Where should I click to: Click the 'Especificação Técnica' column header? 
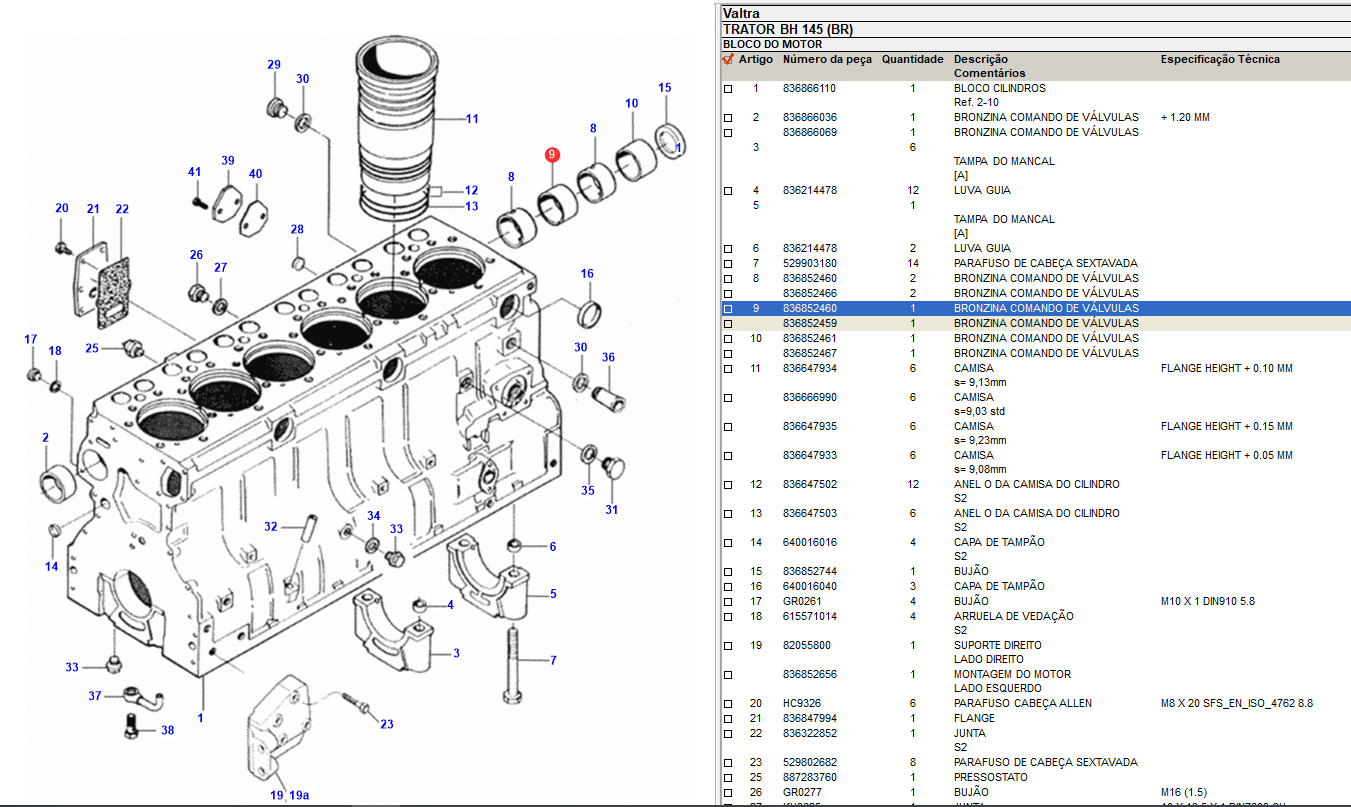(x=1219, y=59)
